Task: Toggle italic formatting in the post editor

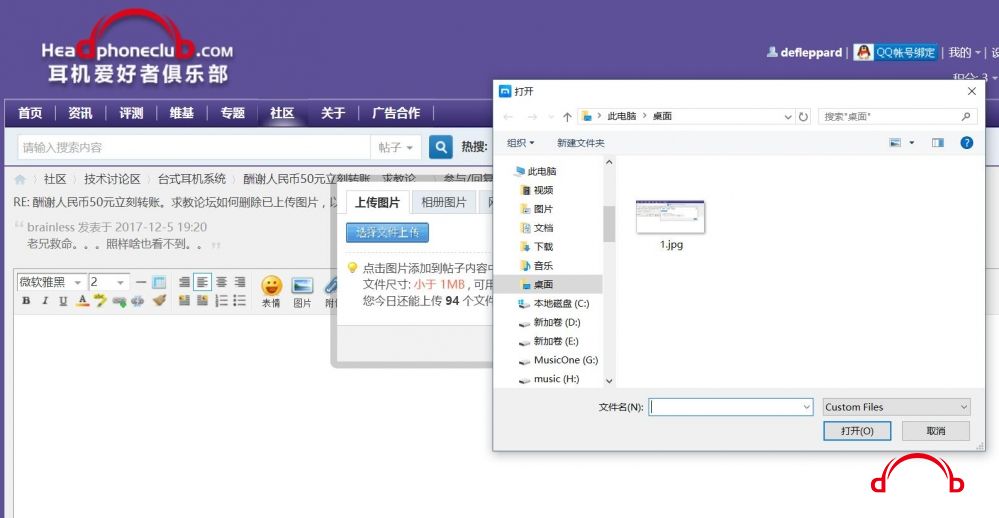Action: tap(45, 301)
